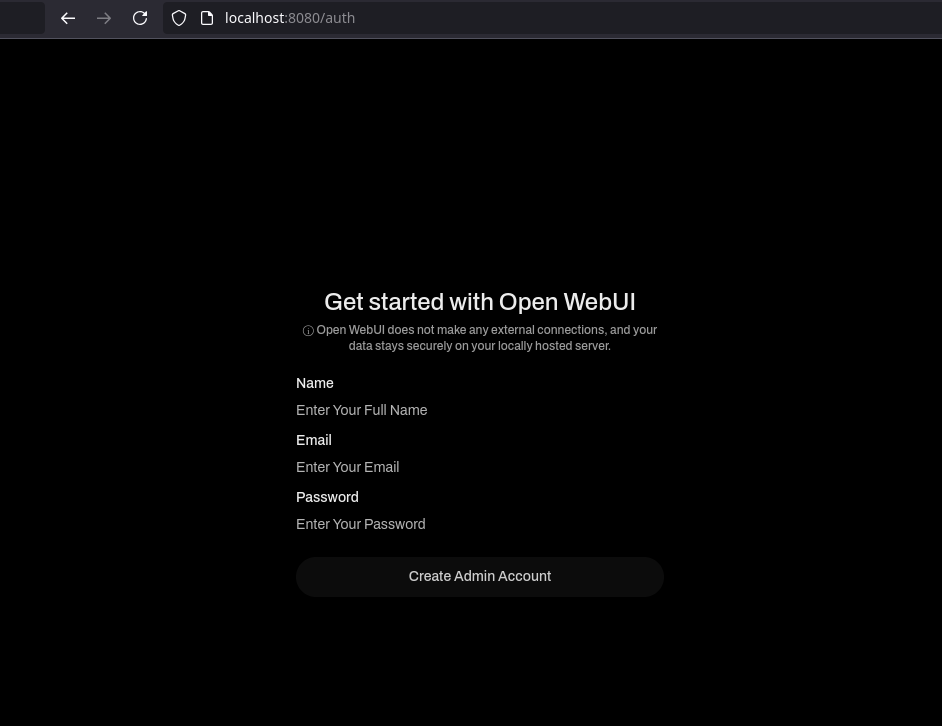Image resolution: width=942 pixels, height=726 pixels.
Task: Click the browser forward arrow
Action: pos(104,18)
